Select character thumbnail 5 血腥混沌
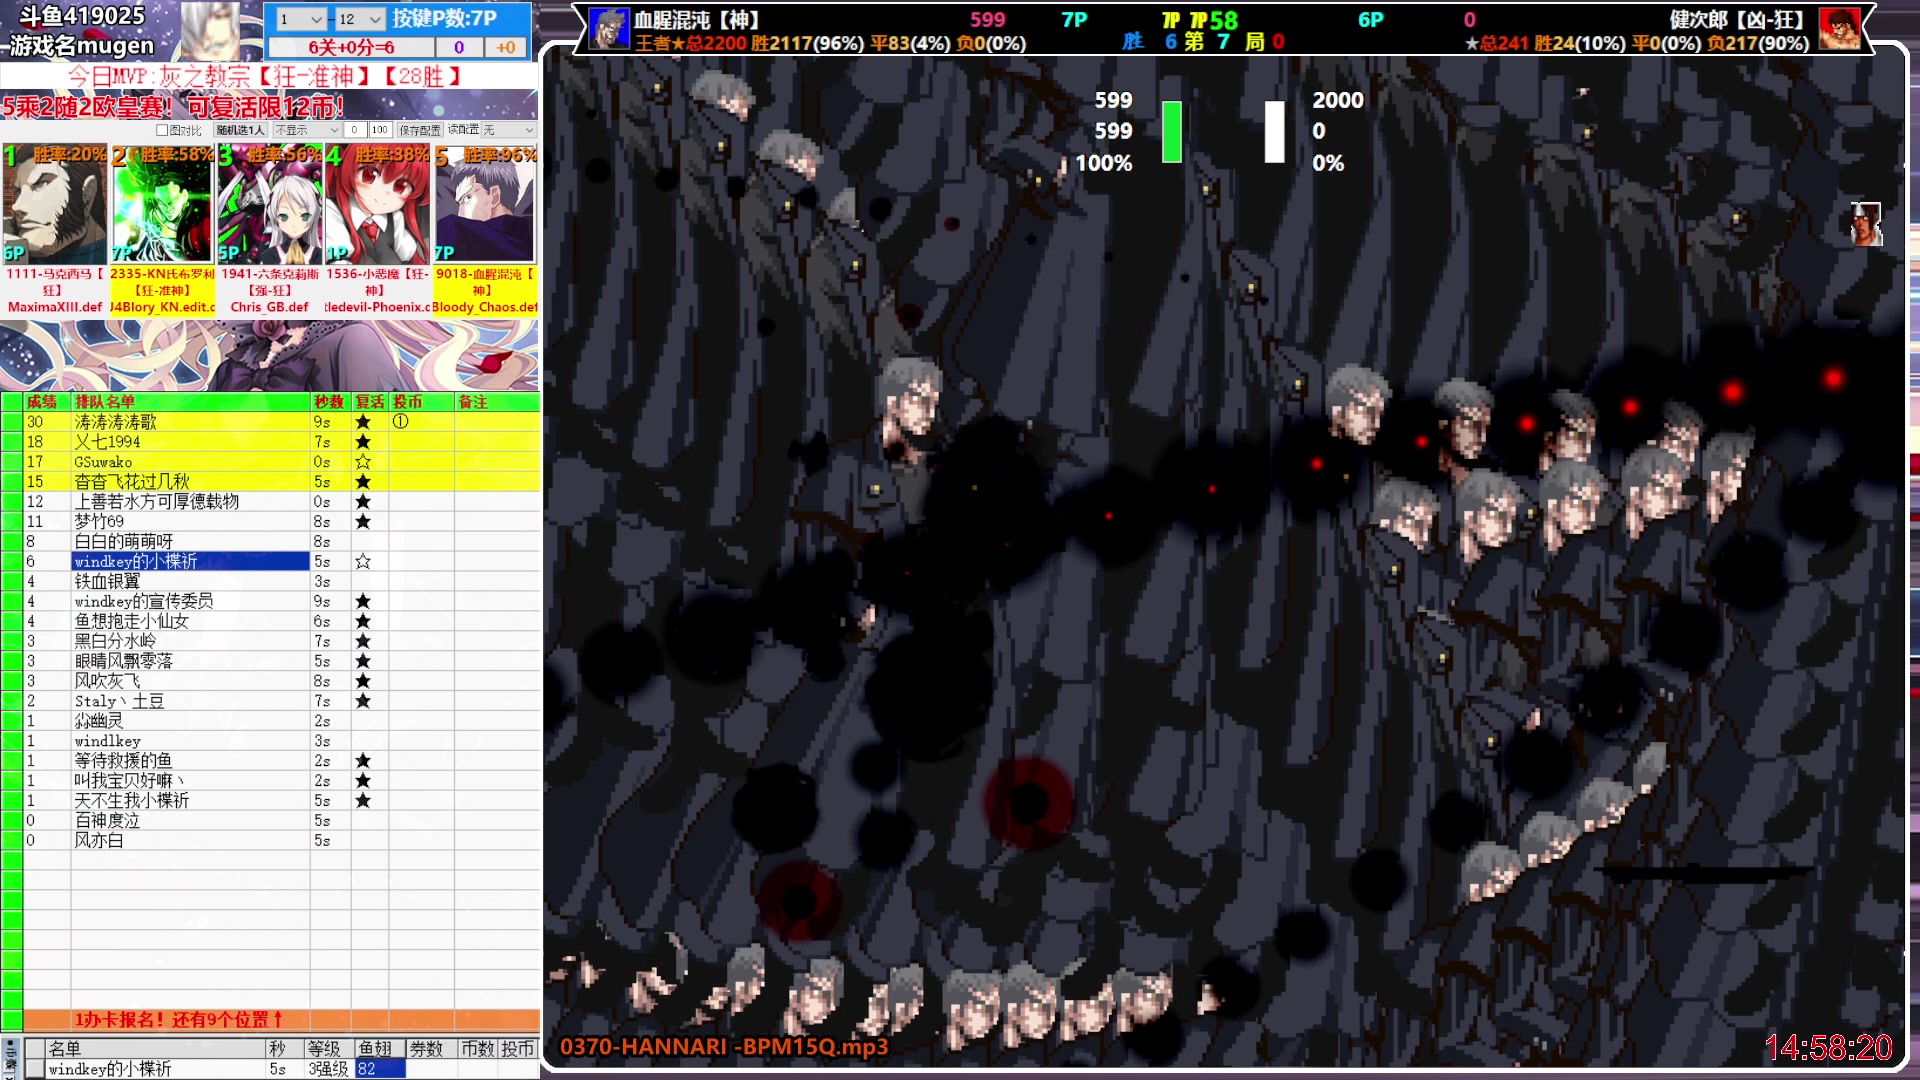Viewport: 1920px width, 1080px height. [485, 205]
